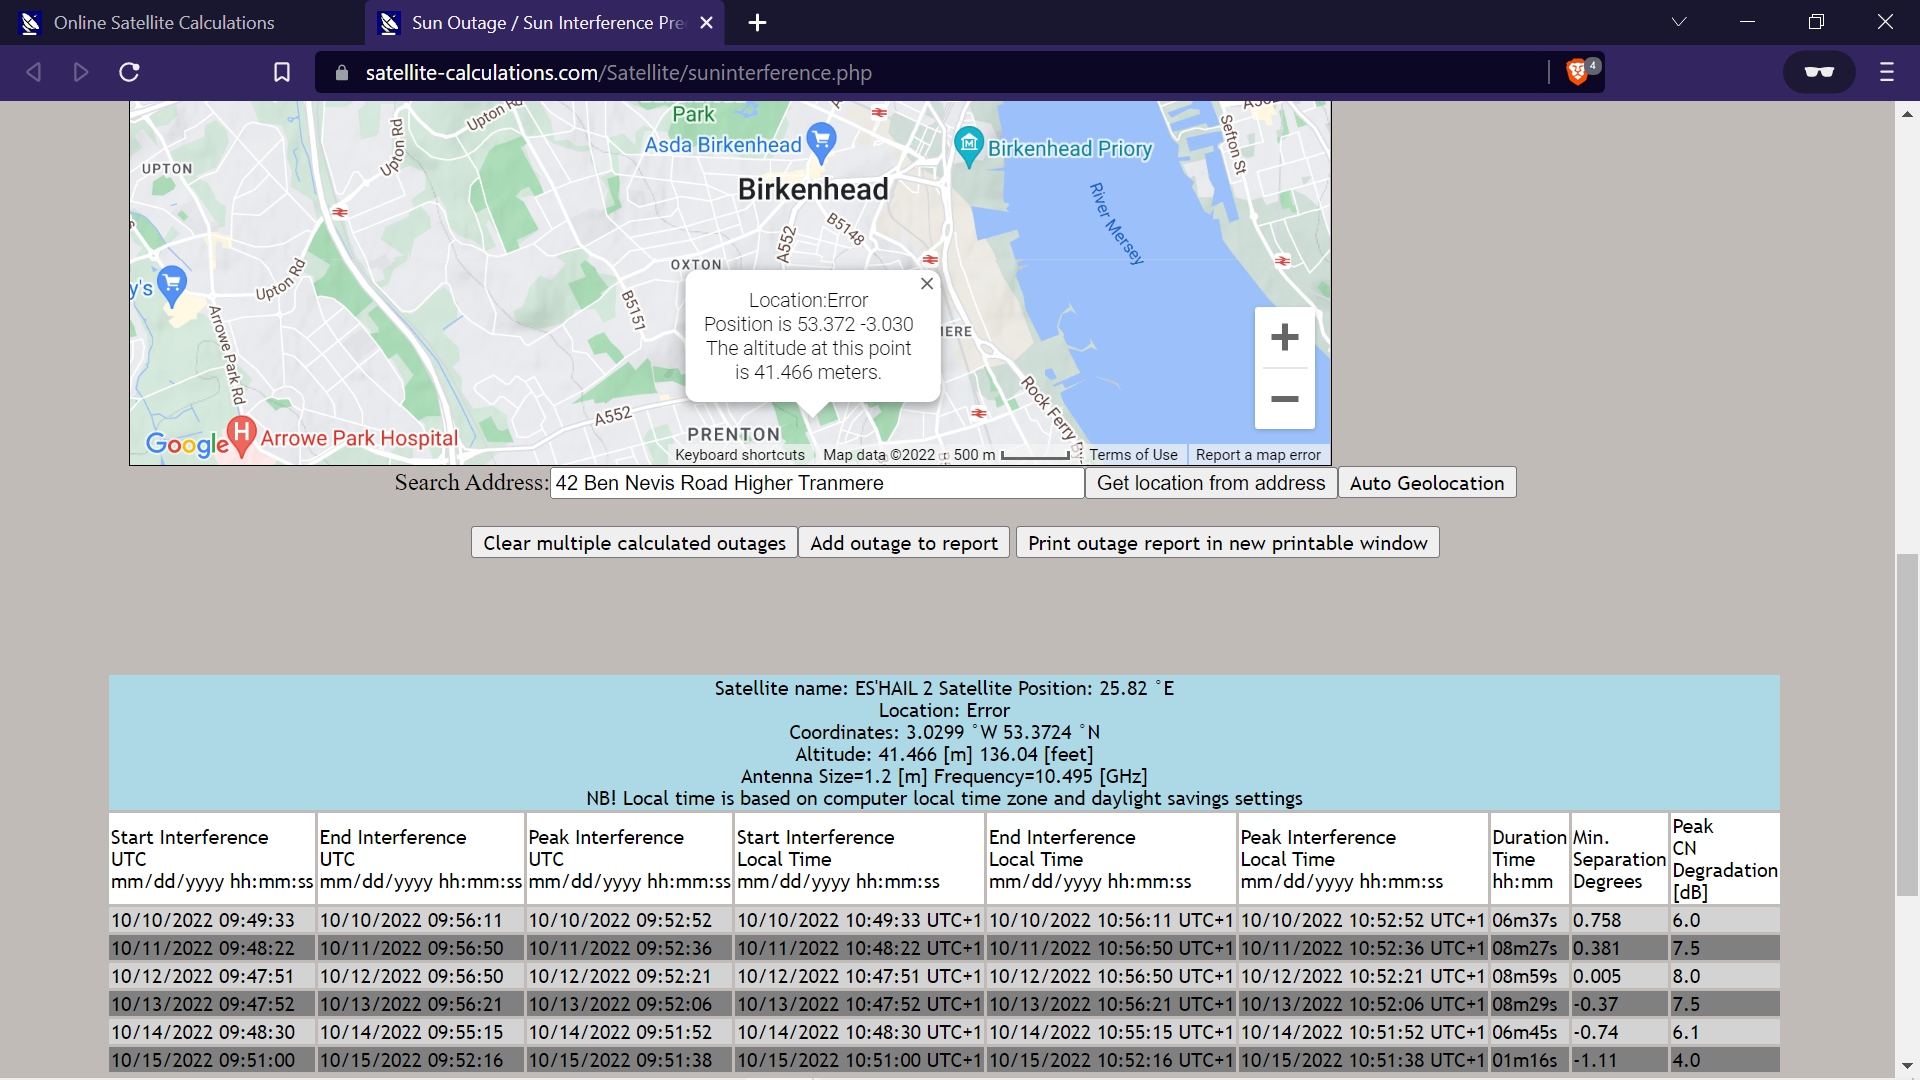
Task: Click Auto Geolocation button
Action: coord(1427,483)
